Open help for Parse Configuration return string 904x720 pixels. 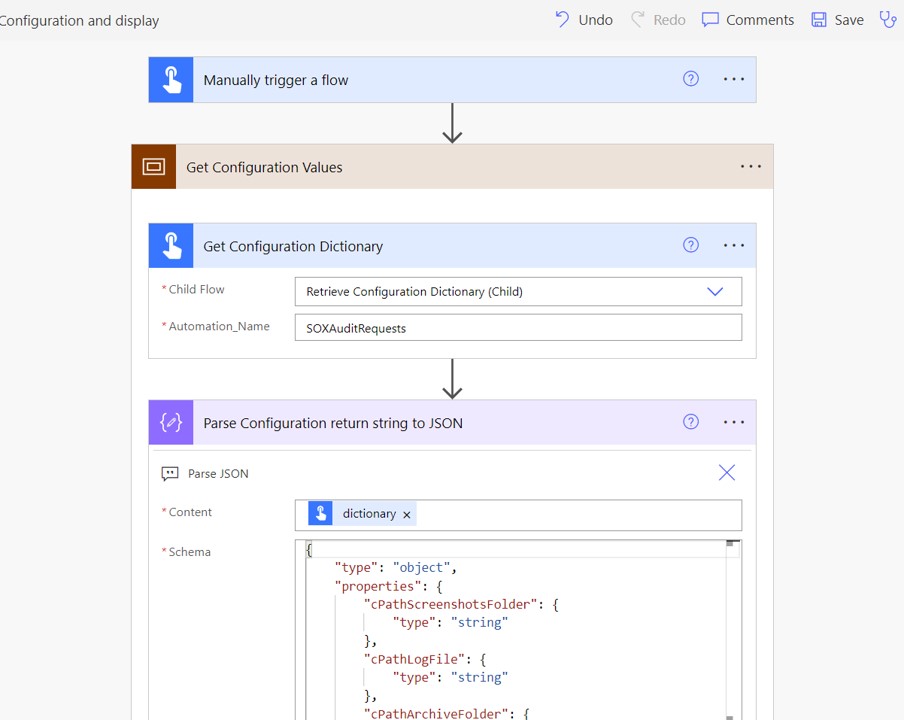point(691,422)
